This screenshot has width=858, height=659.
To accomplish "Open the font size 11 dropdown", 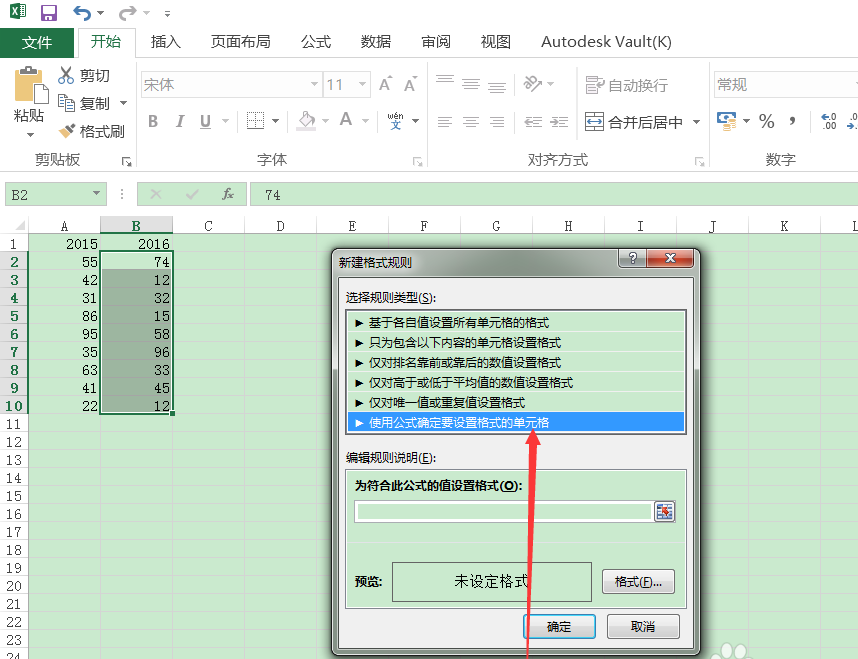I will point(362,84).
